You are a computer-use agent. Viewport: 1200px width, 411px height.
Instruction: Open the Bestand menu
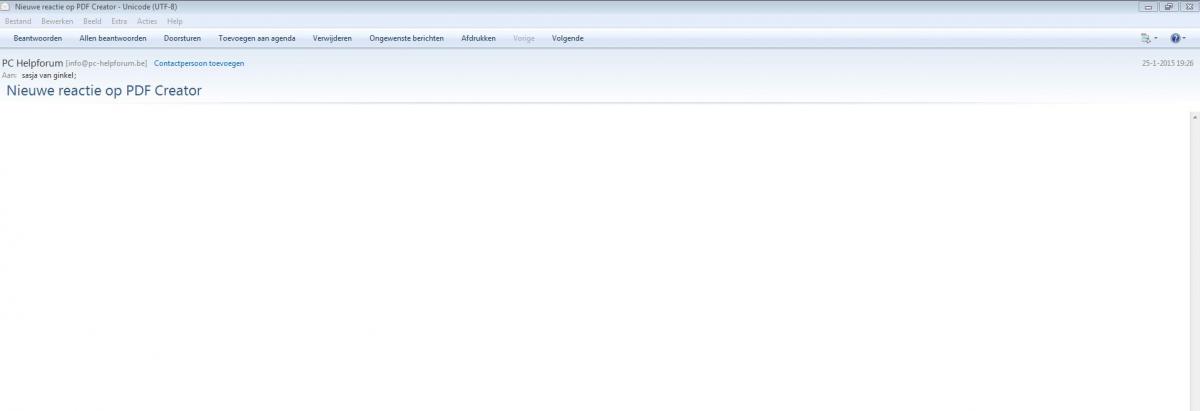[x=18, y=21]
